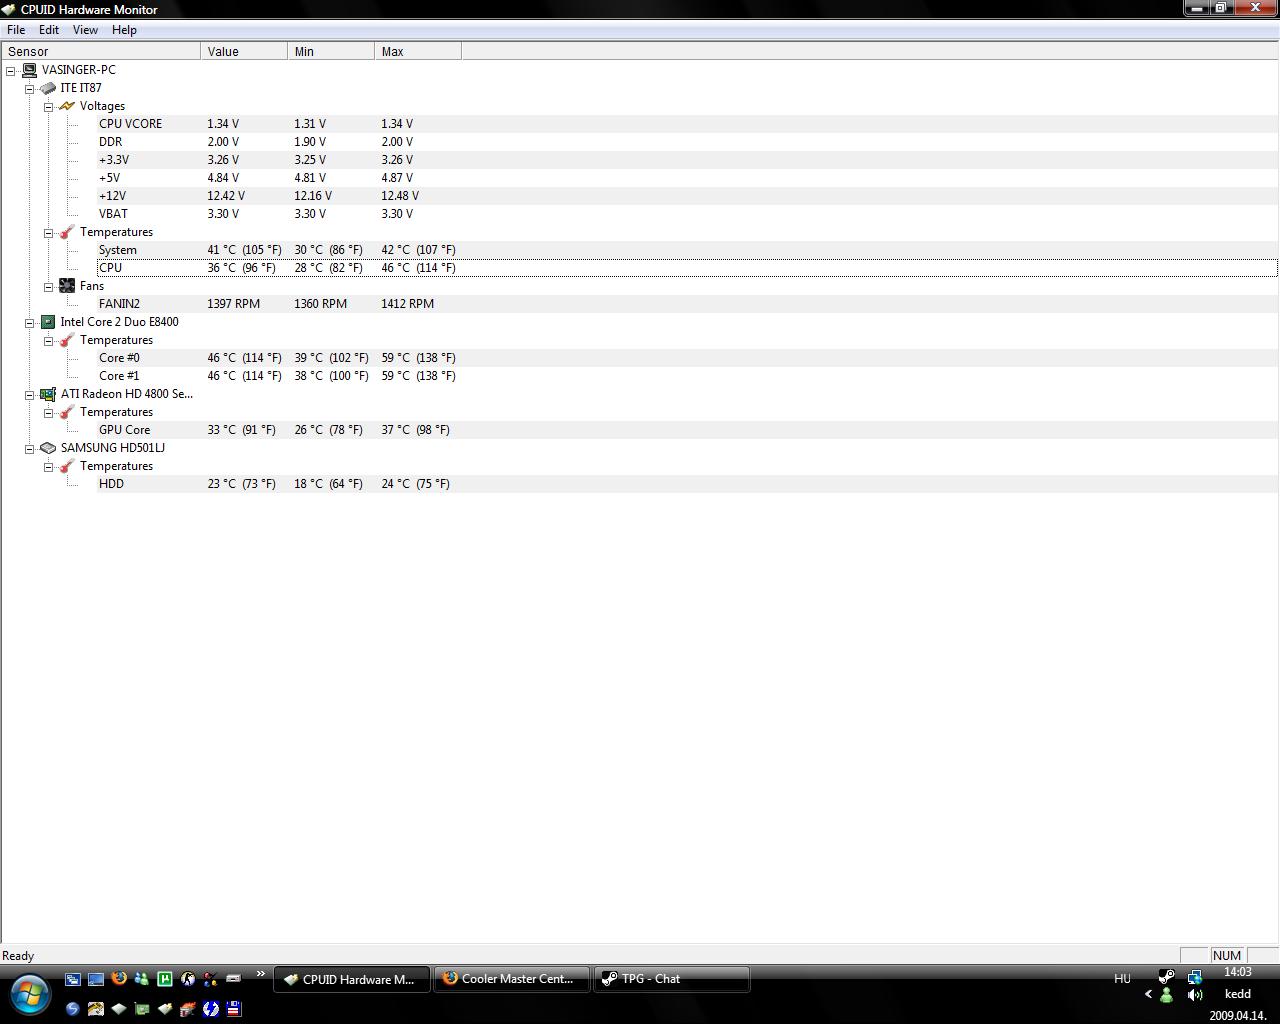
Task: Collapse the Fans group
Action: tap(48, 286)
